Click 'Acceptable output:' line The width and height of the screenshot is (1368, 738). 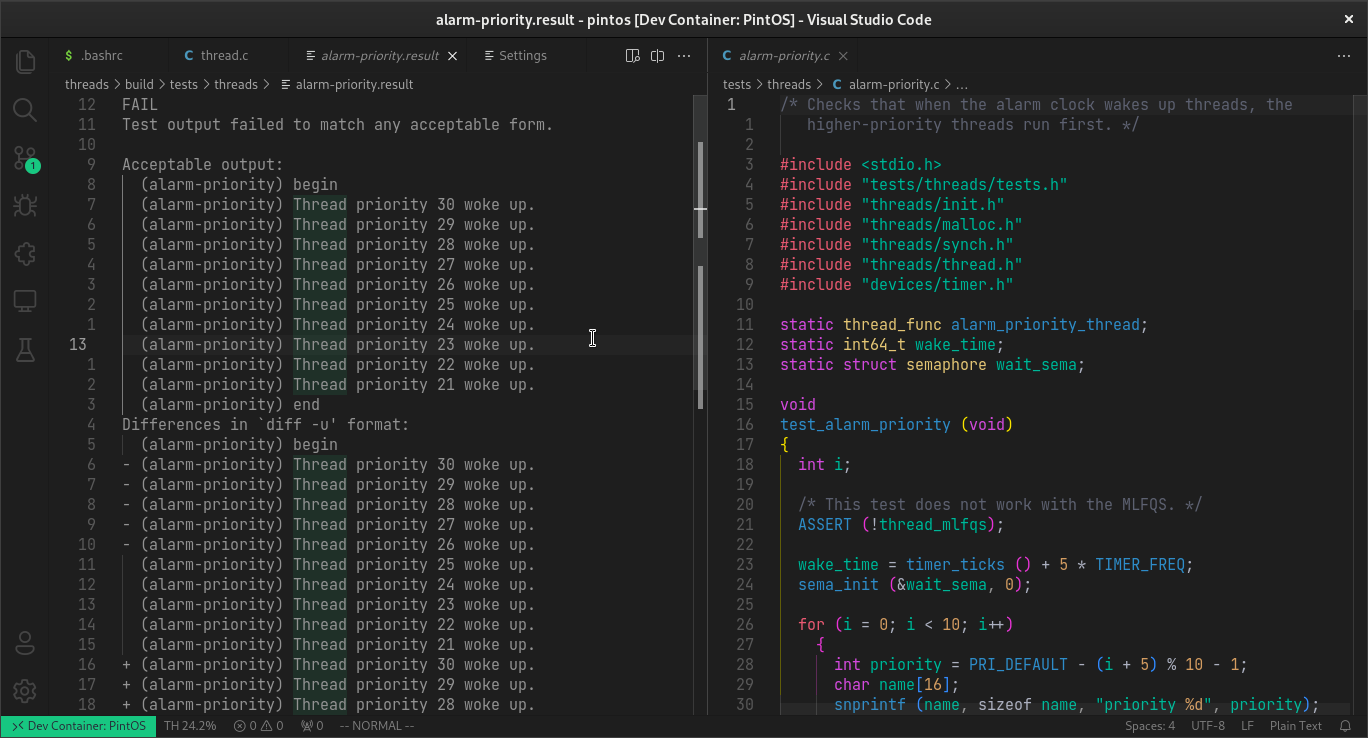pos(203,165)
